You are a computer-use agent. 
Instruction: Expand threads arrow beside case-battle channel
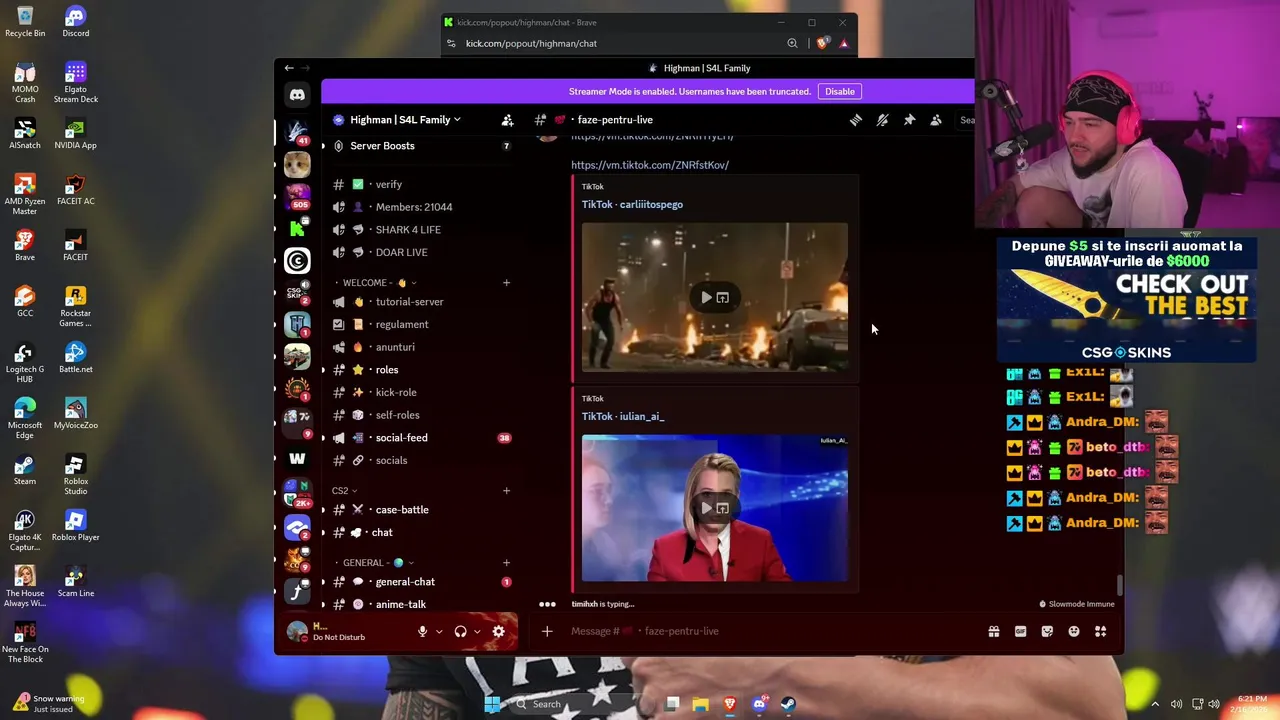[x=323, y=510]
